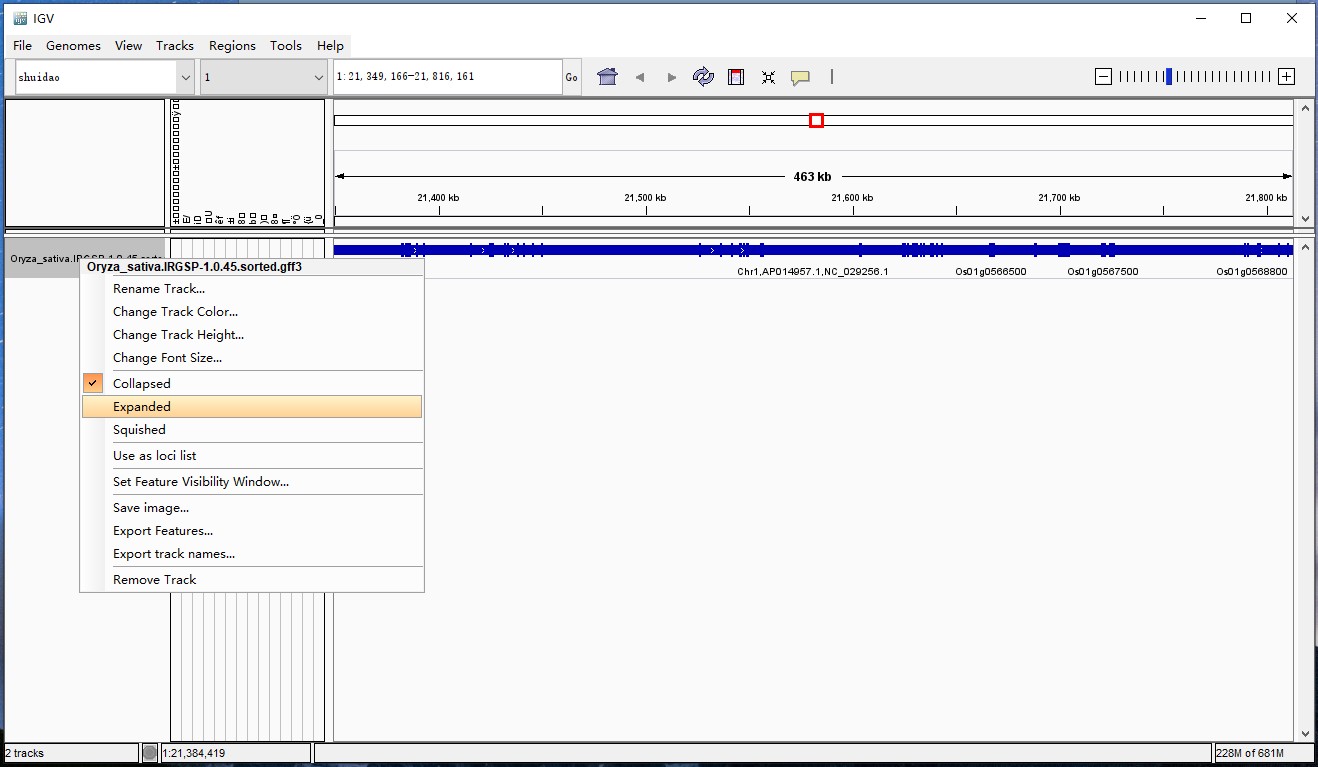Select Set Feature Visibility Window...
The image size is (1318, 767).
point(253,482)
